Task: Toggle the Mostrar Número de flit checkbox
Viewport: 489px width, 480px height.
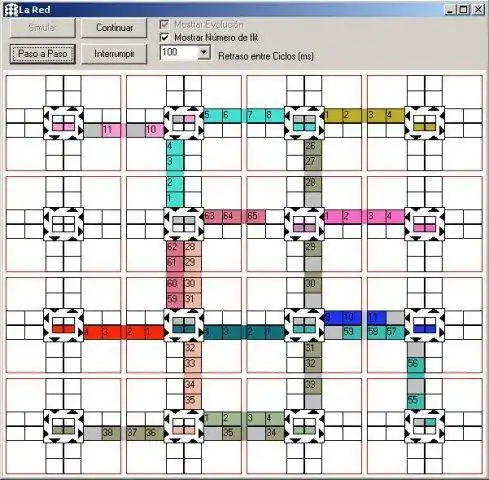Action: coord(164,38)
